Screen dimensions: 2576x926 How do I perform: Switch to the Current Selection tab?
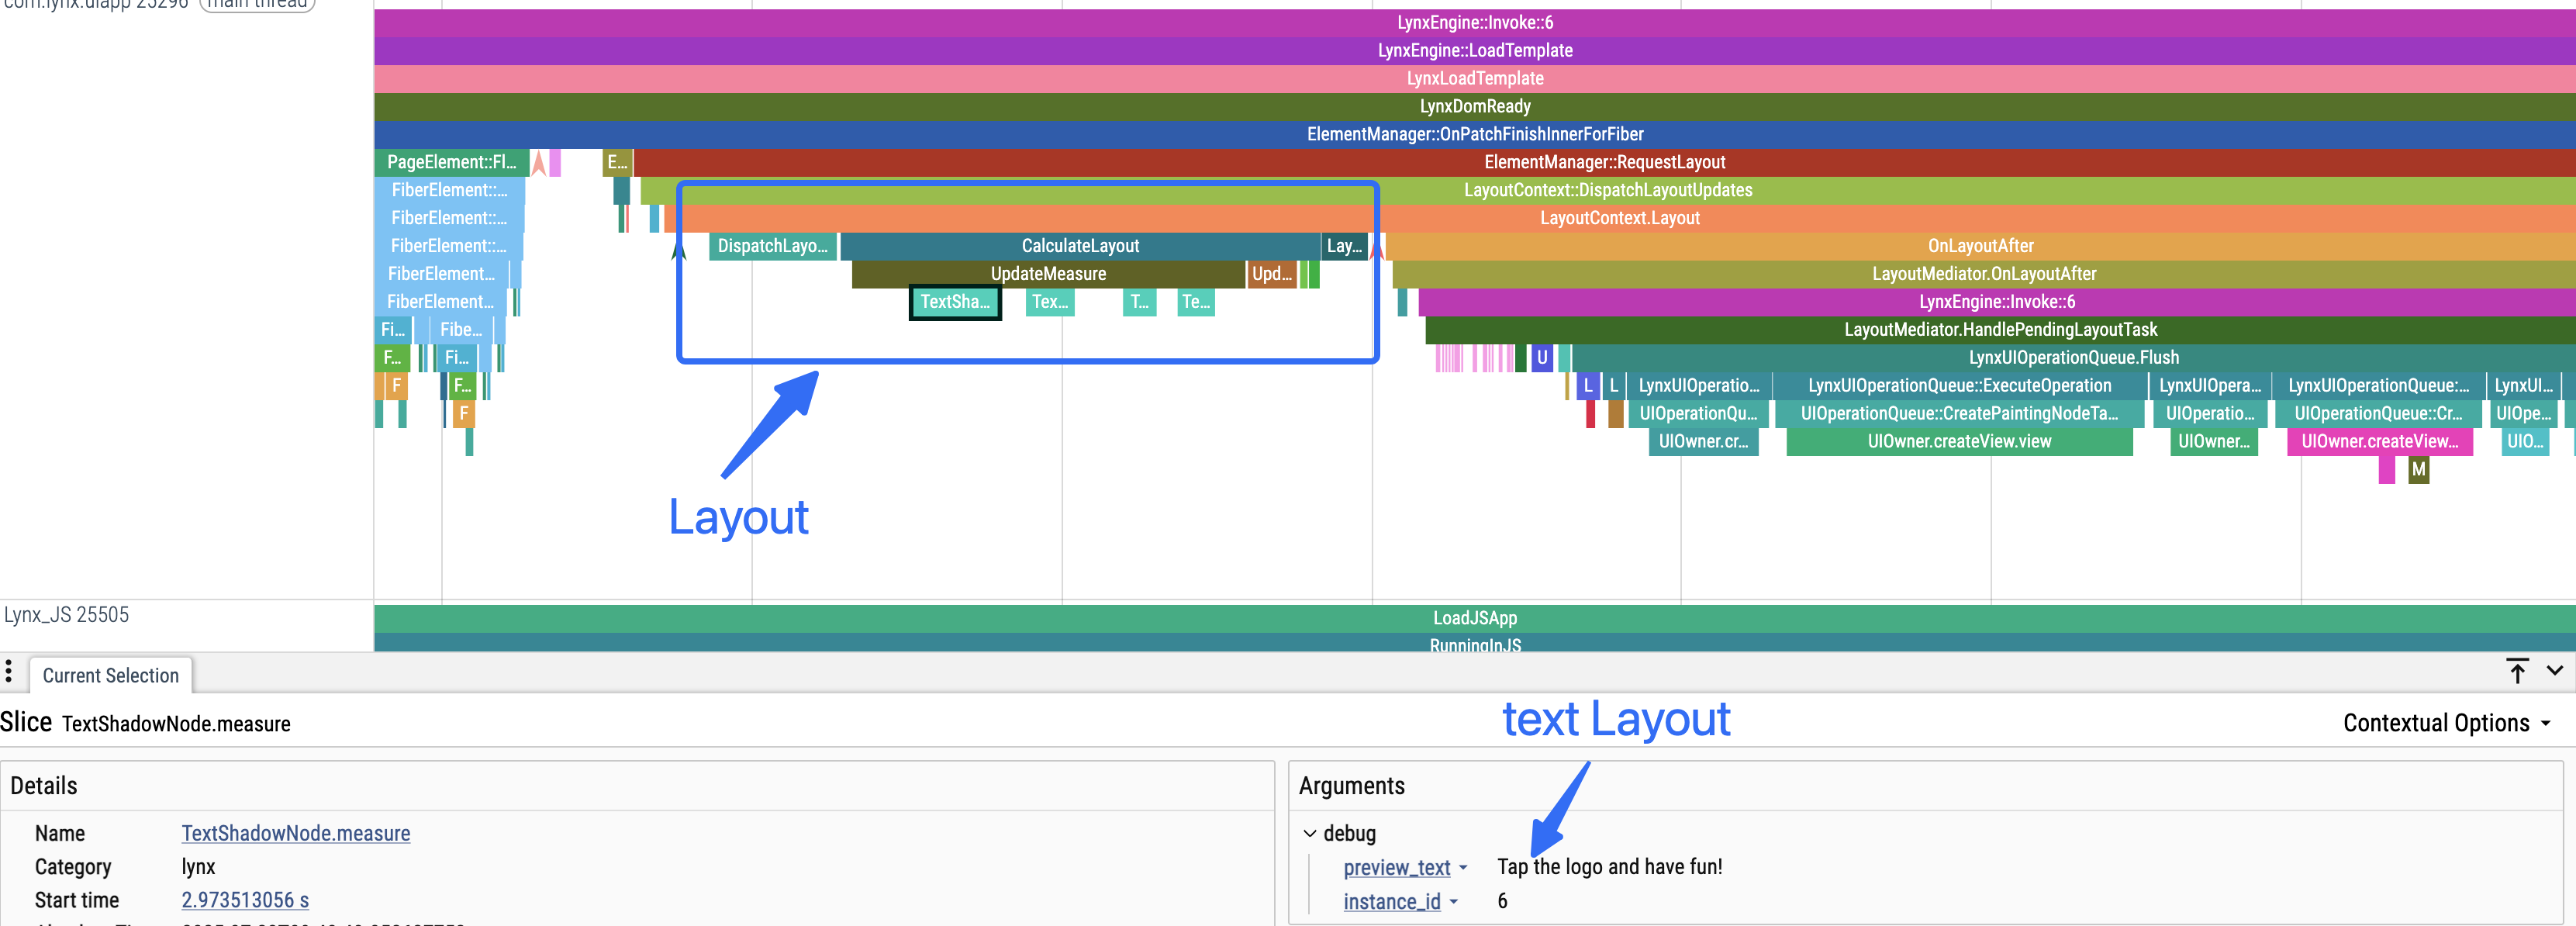(x=110, y=675)
